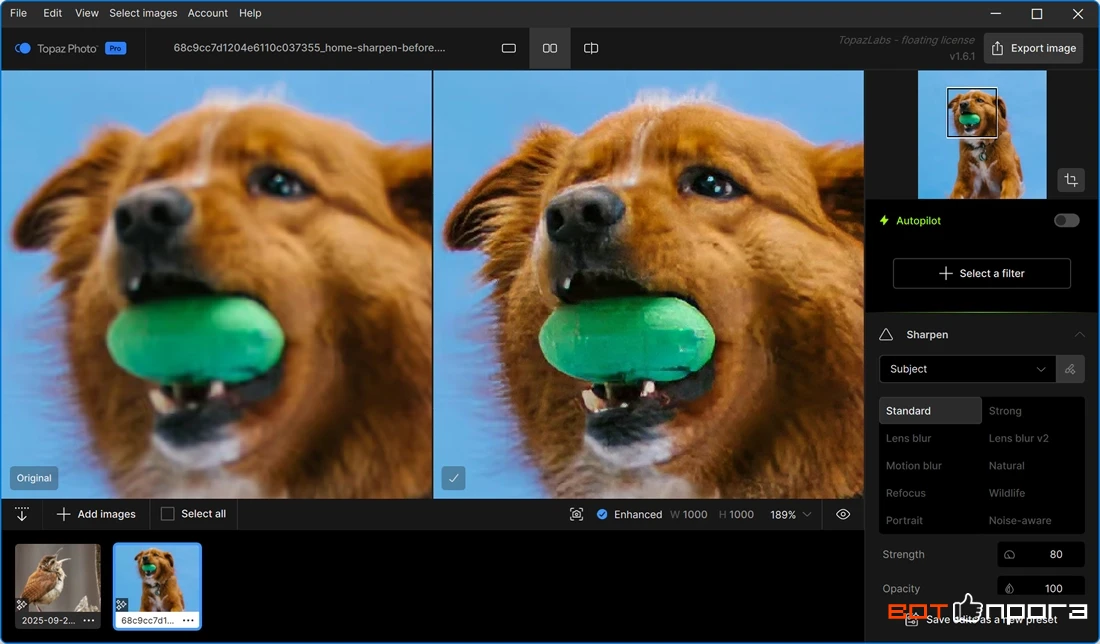Click the Autopilot lightning bolt icon
The image size is (1100, 644).
[x=884, y=220]
